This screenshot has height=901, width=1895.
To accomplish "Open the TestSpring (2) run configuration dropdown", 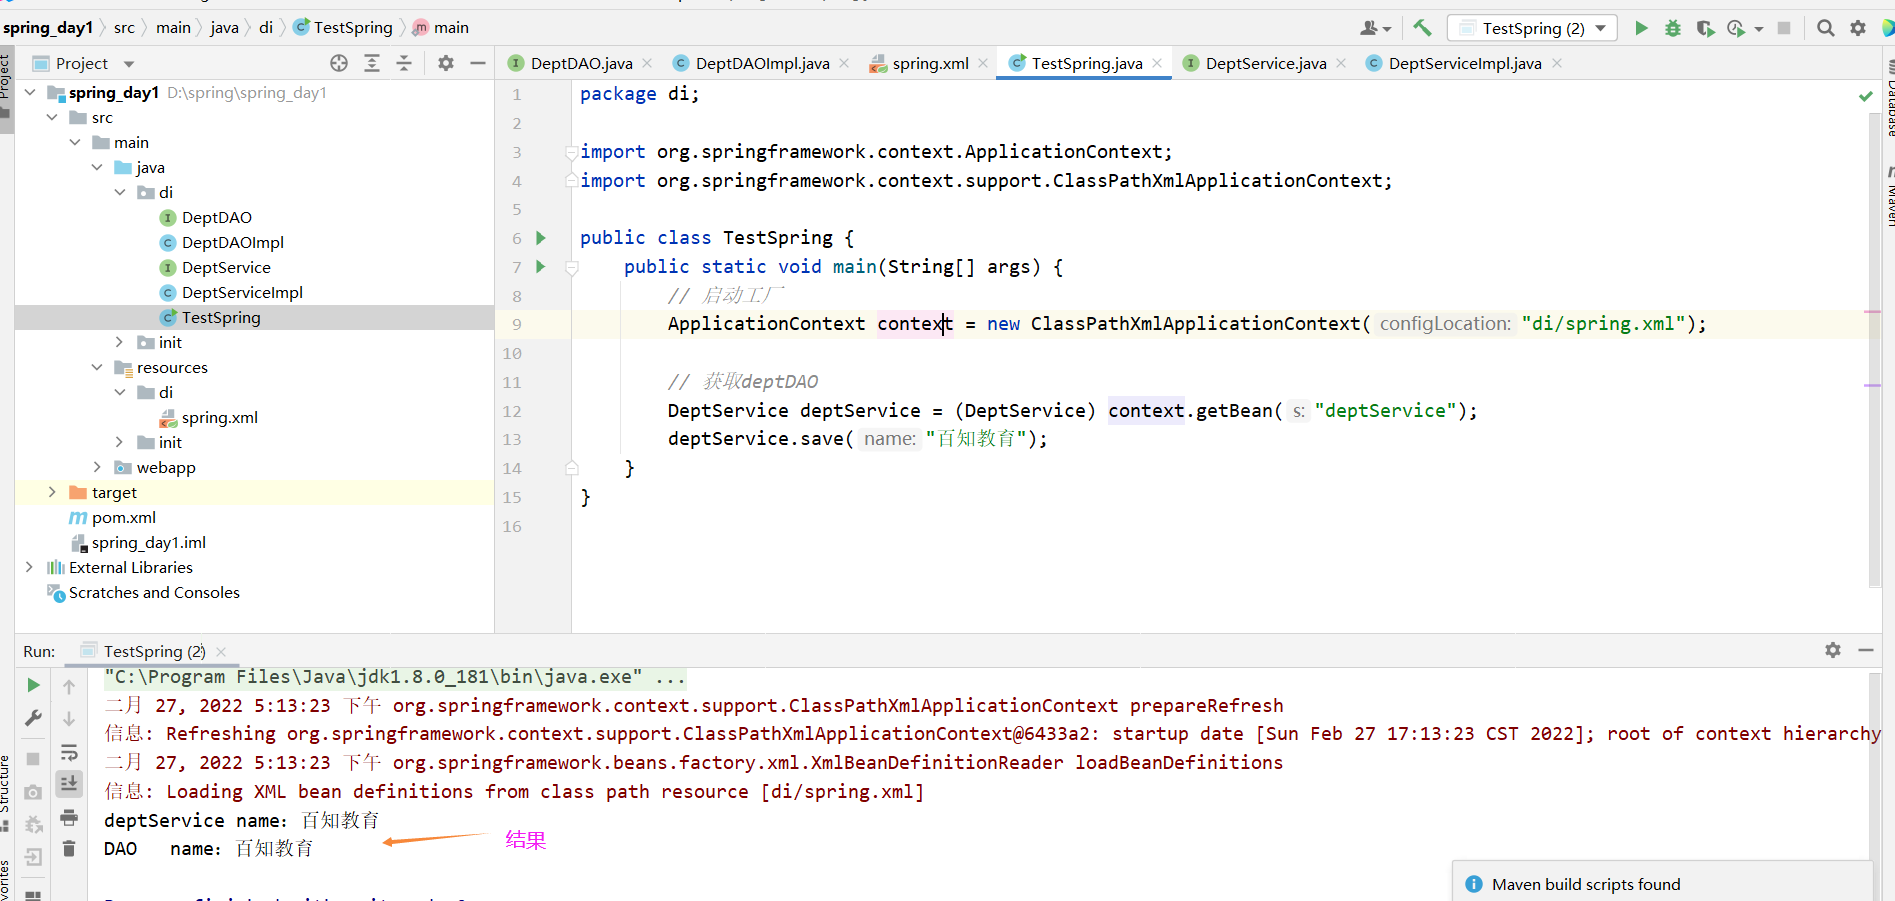I will (1533, 28).
